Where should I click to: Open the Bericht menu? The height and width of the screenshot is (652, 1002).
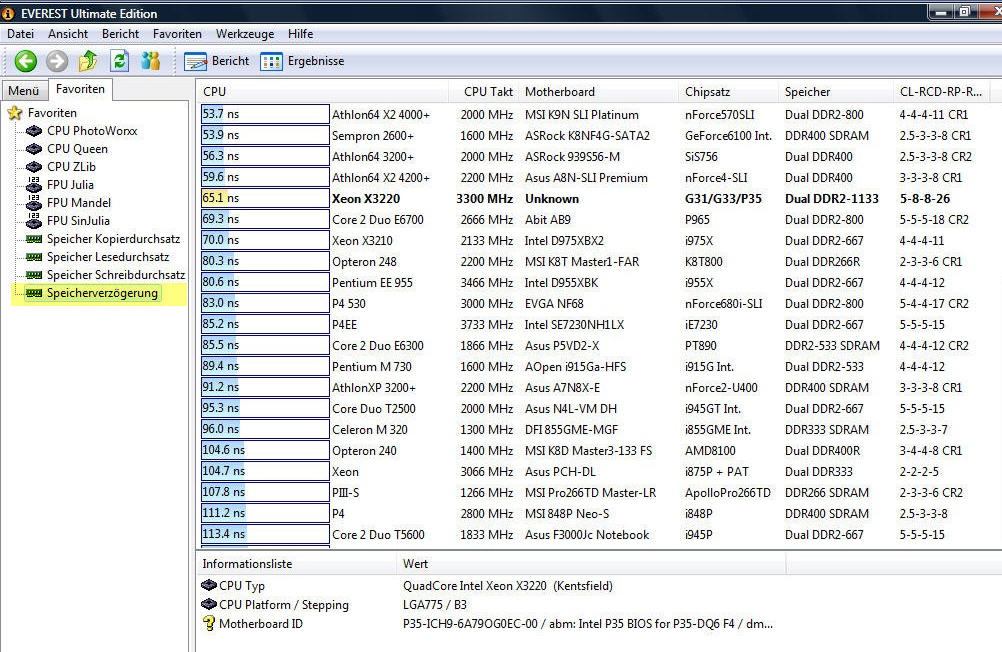(x=120, y=34)
